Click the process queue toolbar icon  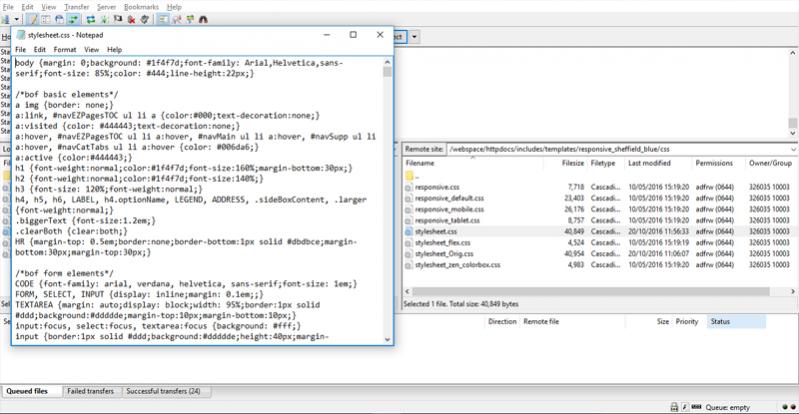(x=104, y=19)
